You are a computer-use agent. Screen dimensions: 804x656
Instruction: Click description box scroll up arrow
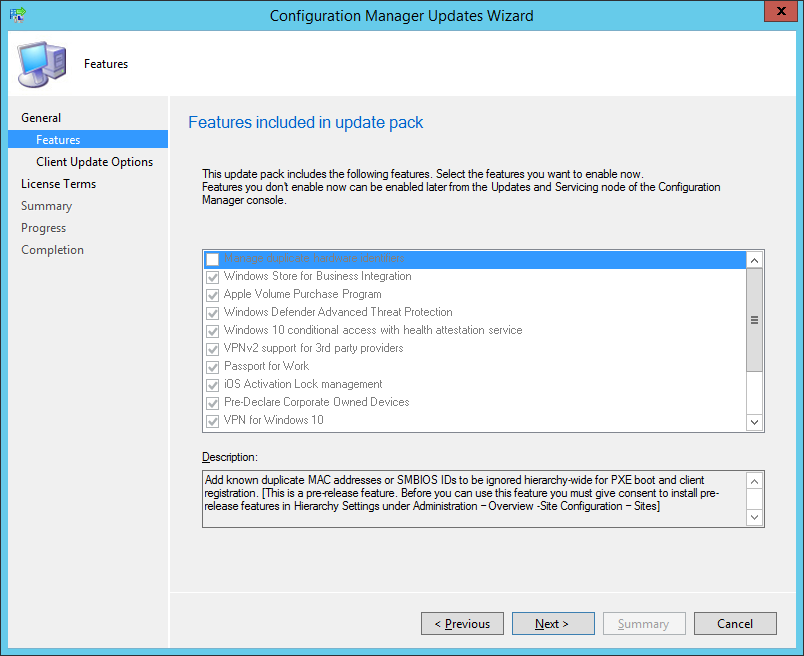(x=754, y=481)
